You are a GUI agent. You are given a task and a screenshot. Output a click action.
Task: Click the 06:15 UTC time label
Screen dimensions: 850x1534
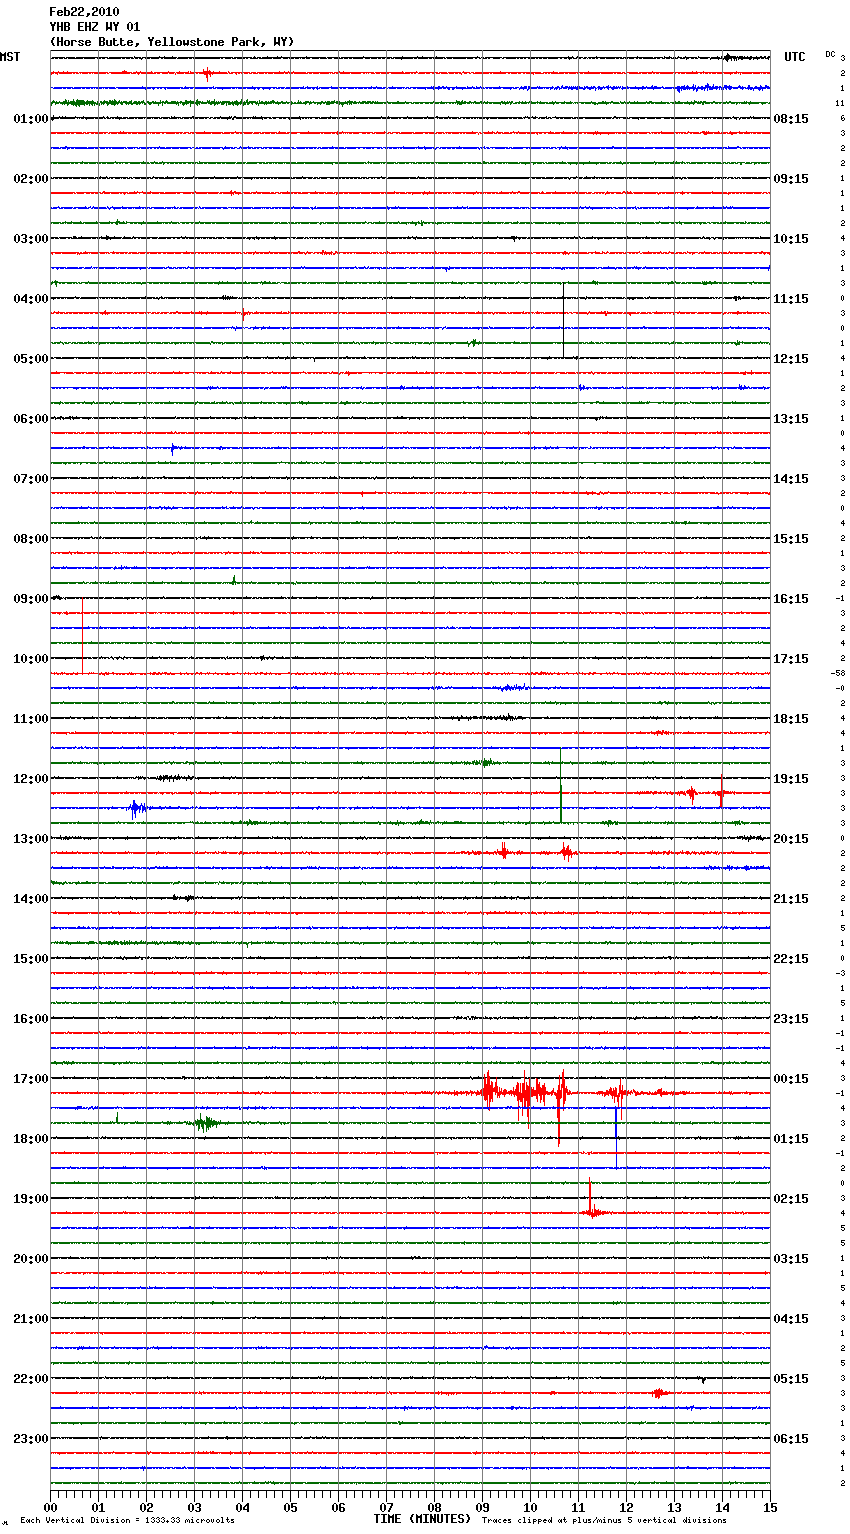coord(791,1439)
